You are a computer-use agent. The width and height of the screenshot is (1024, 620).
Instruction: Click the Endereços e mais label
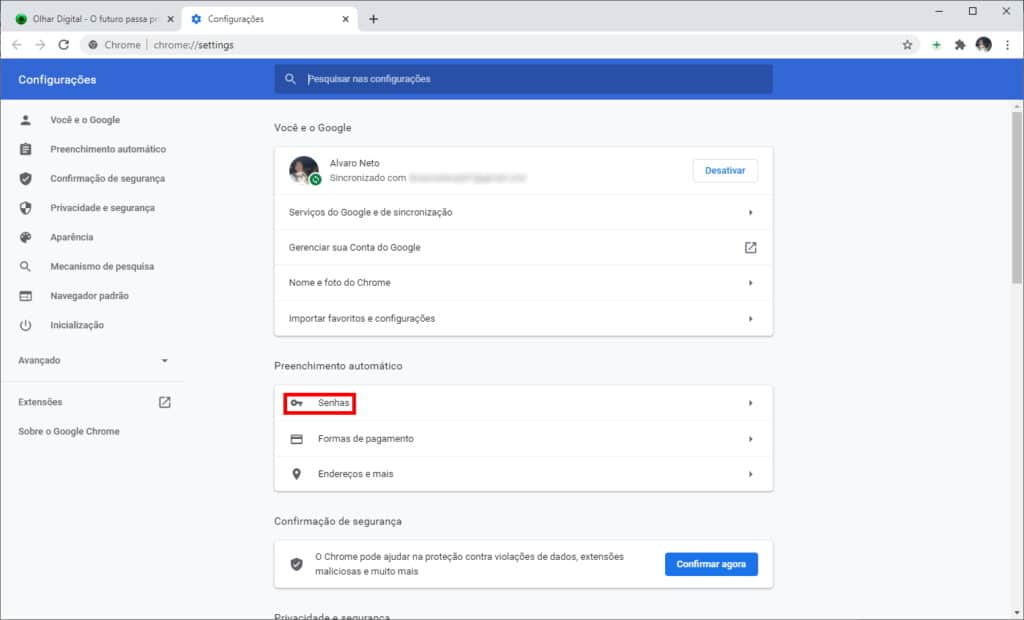[x=355, y=474]
